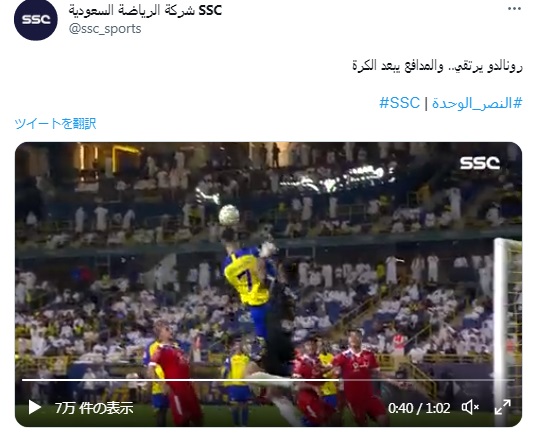Click the #SSC hashtag link
535x439 pixels.
(x=400, y=103)
